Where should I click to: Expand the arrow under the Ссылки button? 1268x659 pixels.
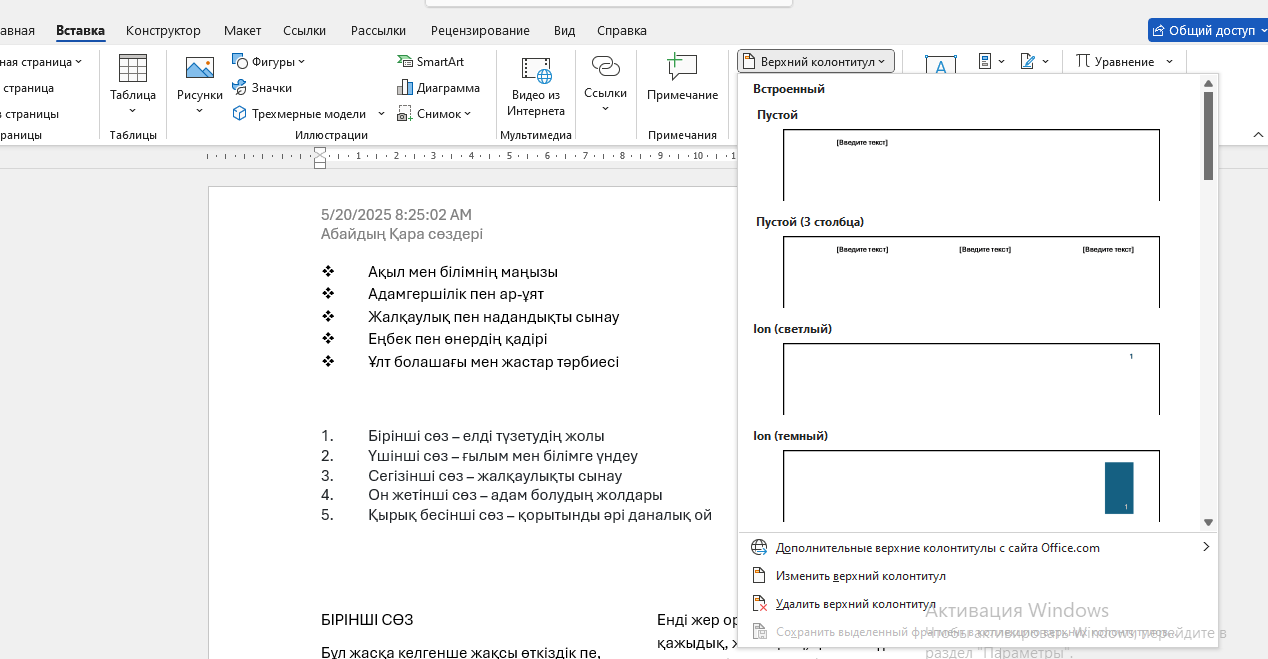[x=605, y=108]
